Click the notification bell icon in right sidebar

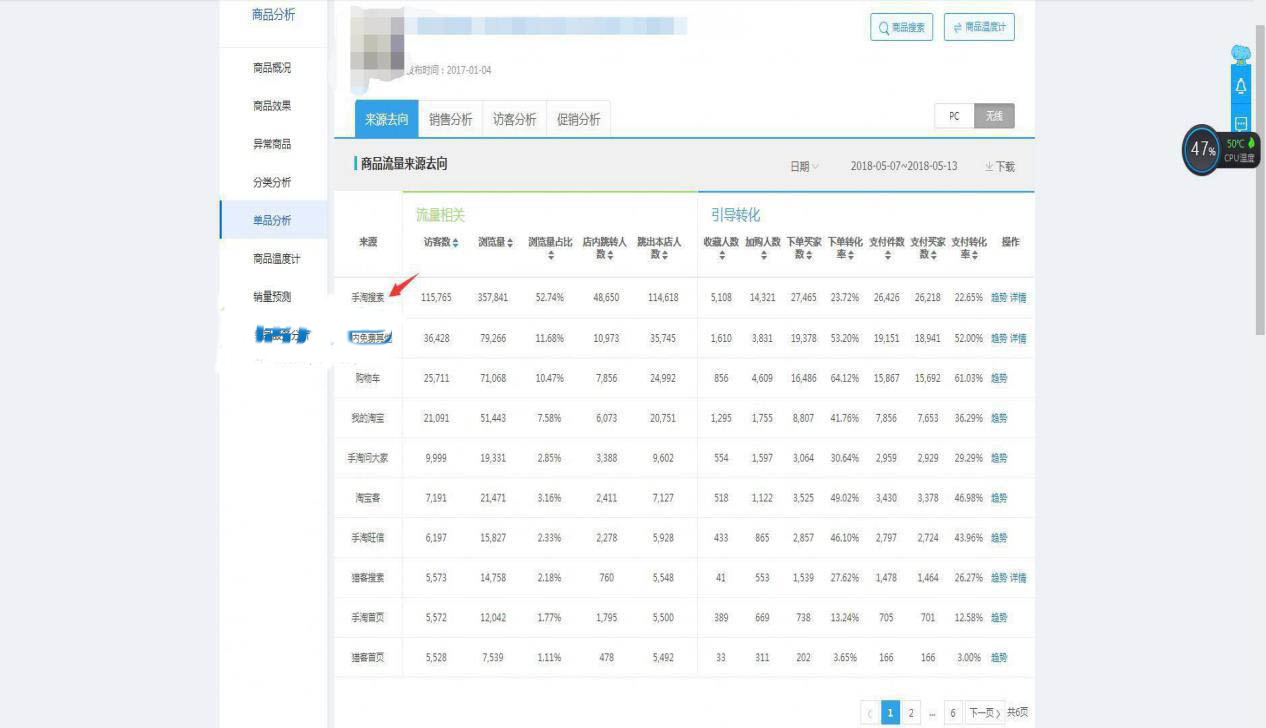pyautogui.click(x=1240, y=86)
